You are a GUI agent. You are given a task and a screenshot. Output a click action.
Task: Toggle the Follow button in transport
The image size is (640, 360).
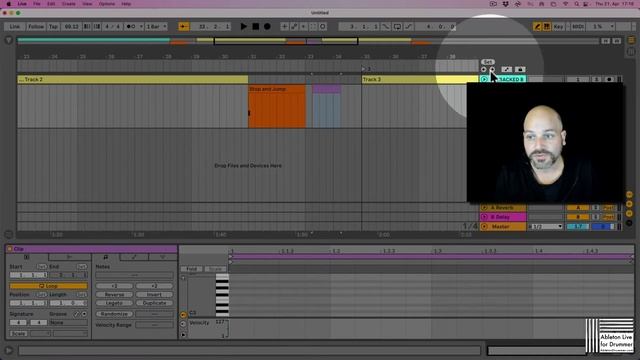36,27
